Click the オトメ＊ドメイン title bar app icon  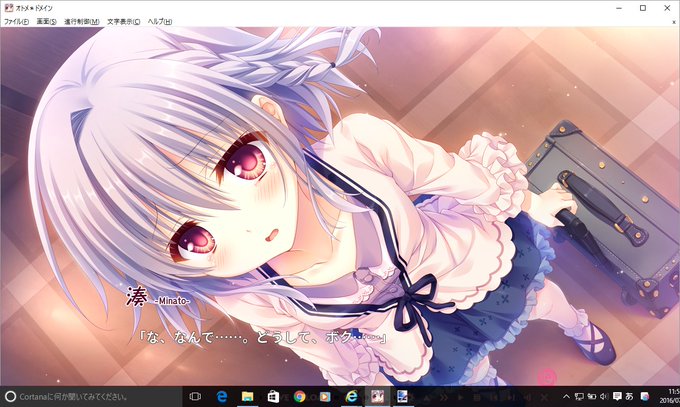pos(8,8)
